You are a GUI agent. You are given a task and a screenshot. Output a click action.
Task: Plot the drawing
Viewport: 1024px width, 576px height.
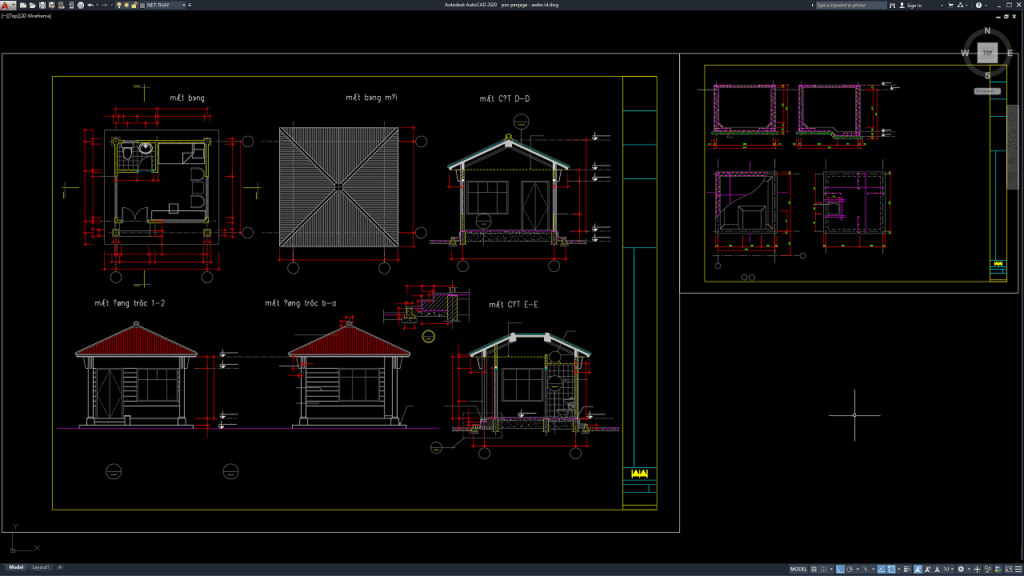tap(80, 5)
